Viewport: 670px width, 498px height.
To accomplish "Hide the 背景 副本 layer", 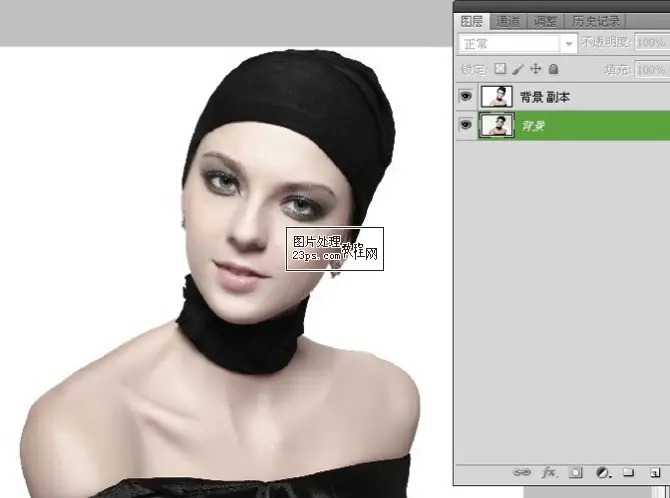I will pyautogui.click(x=466, y=97).
